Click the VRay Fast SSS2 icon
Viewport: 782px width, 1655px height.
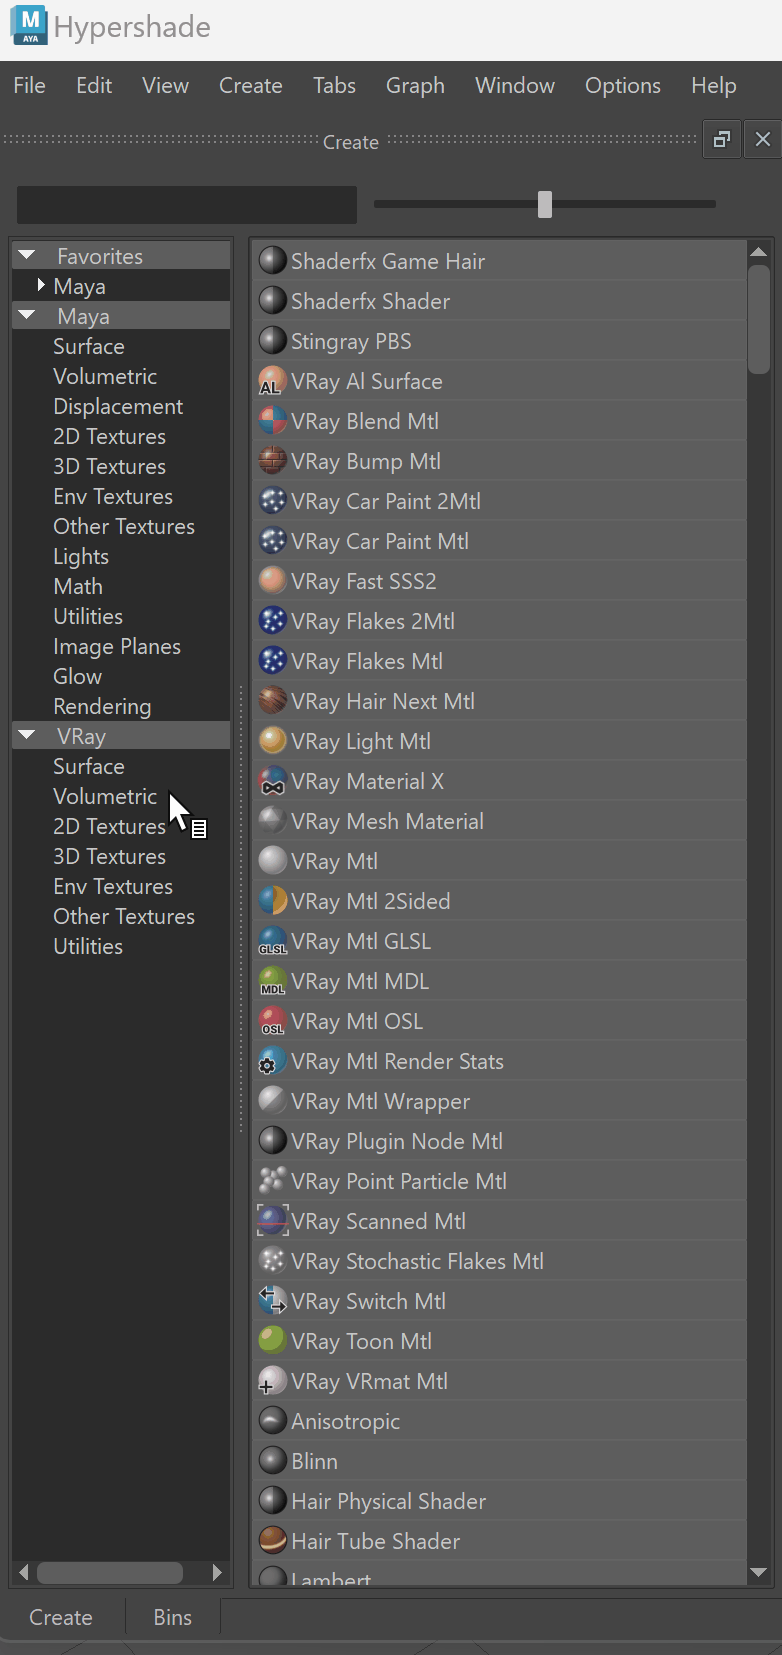[273, 581]
